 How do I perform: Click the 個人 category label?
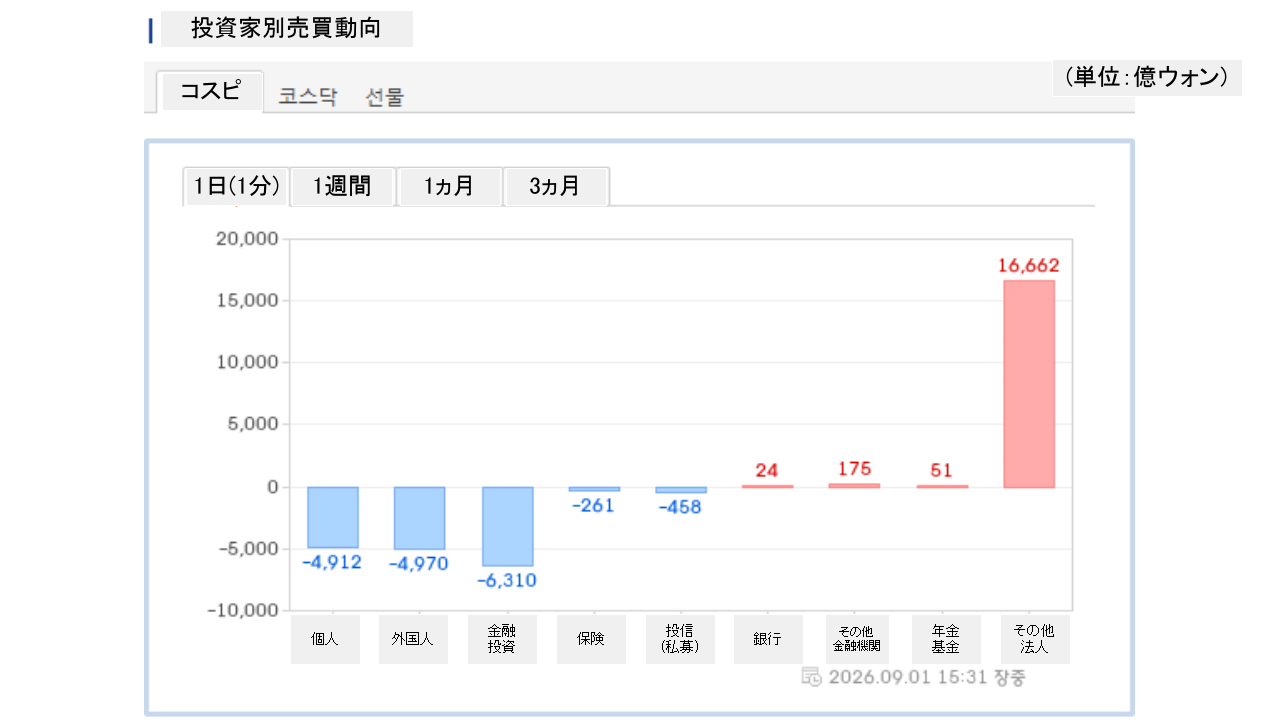click(325, 639)
